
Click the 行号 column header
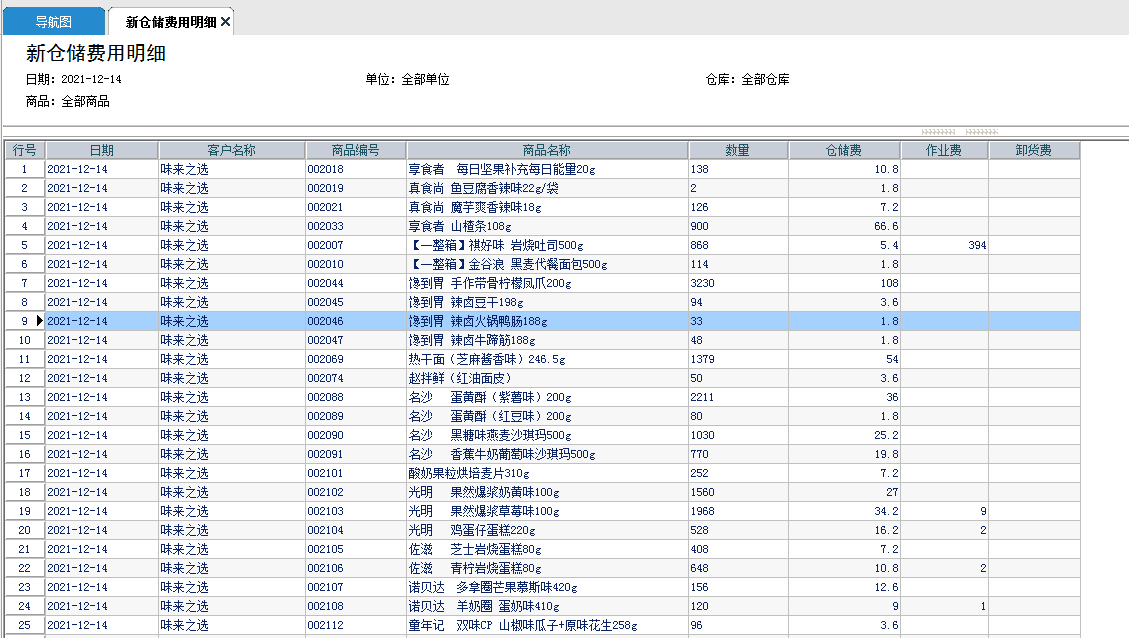24,150
